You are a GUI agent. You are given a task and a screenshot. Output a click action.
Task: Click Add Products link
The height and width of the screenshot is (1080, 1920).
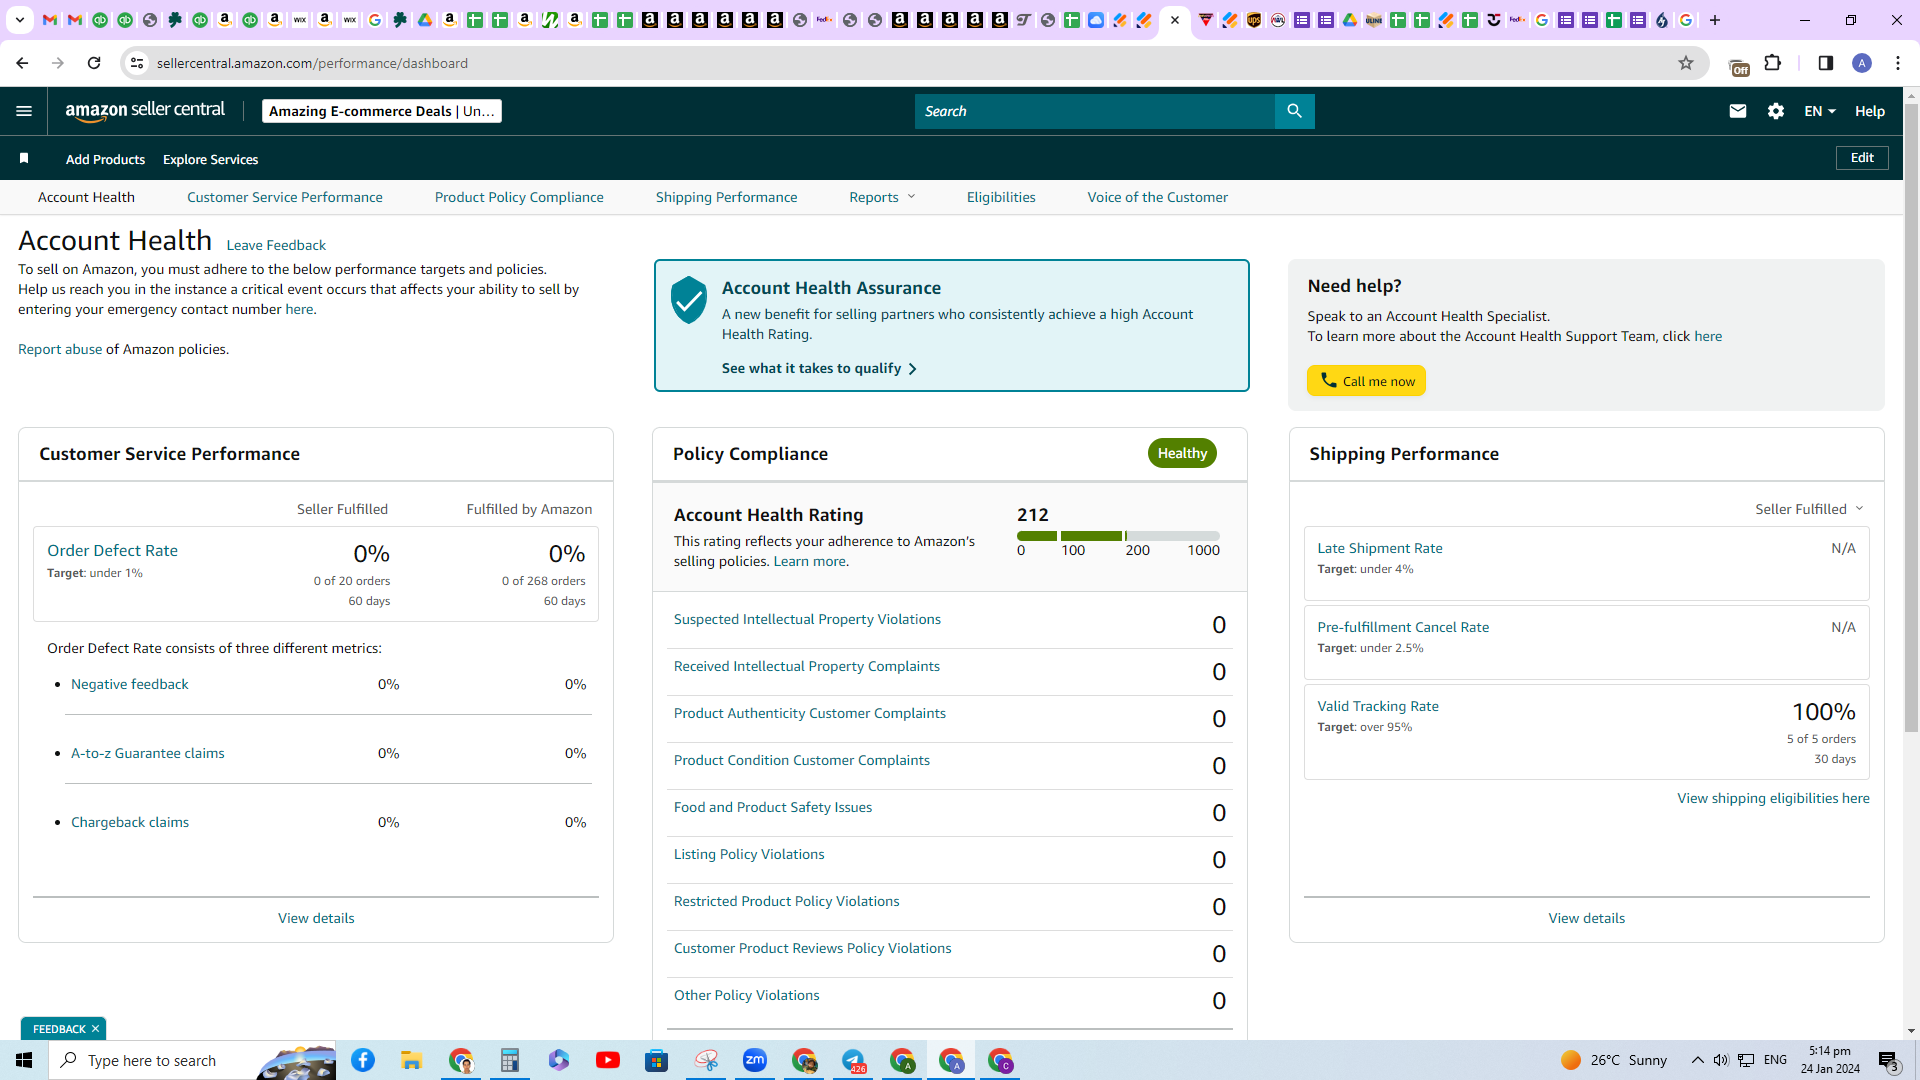105,159
